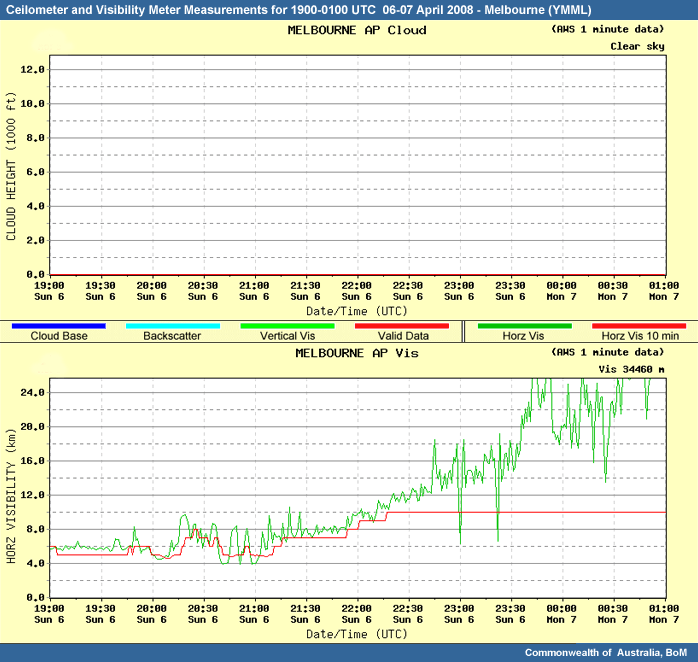Click the 'MELBOURNE AP Vis' chart title

click(x=357, y=353)
